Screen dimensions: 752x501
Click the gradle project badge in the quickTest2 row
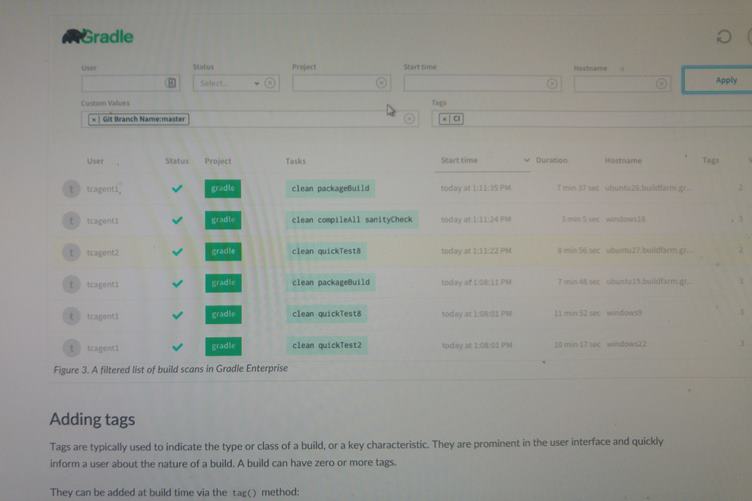tap(223, 346)
